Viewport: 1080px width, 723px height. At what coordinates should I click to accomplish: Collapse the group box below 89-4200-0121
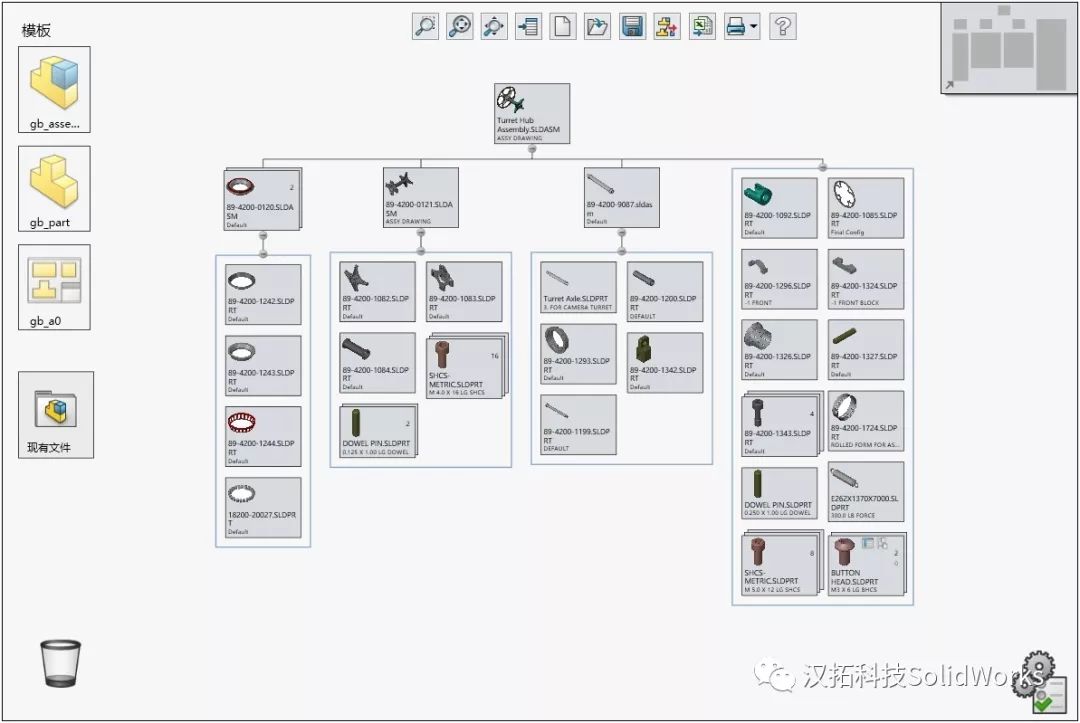421,251
